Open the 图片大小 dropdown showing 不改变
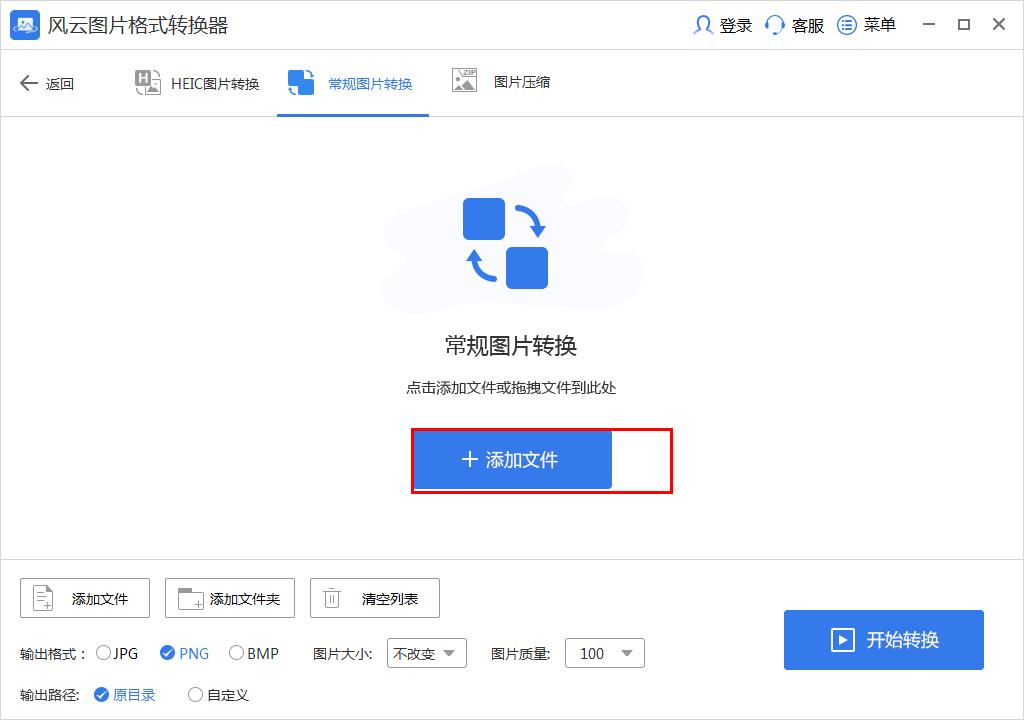 click(x=427, y=653)
